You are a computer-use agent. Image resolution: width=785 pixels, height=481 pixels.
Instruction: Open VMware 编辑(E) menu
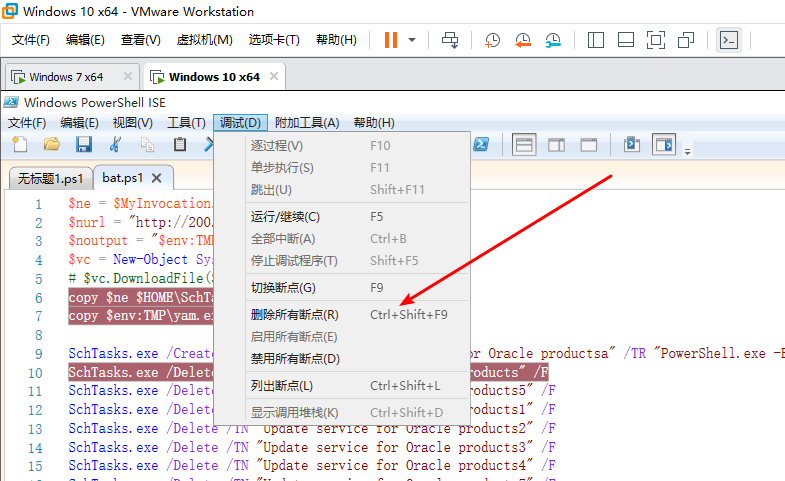tap(85, 40)
